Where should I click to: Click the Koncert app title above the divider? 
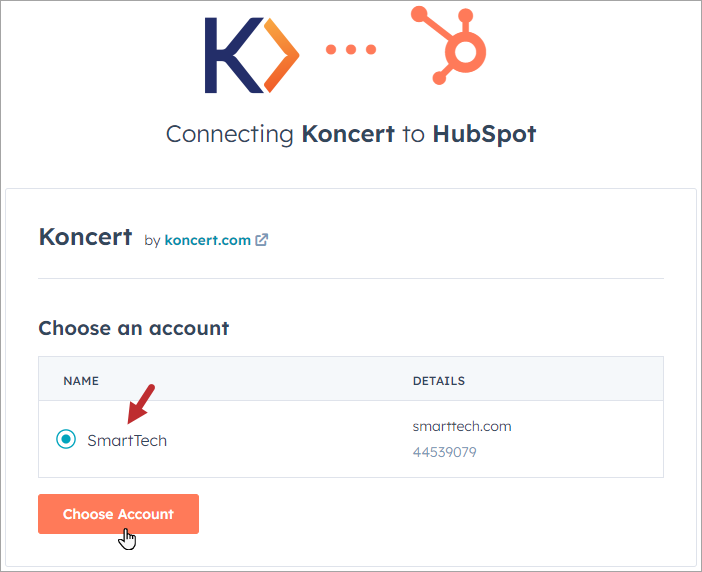tap(86, 237)
